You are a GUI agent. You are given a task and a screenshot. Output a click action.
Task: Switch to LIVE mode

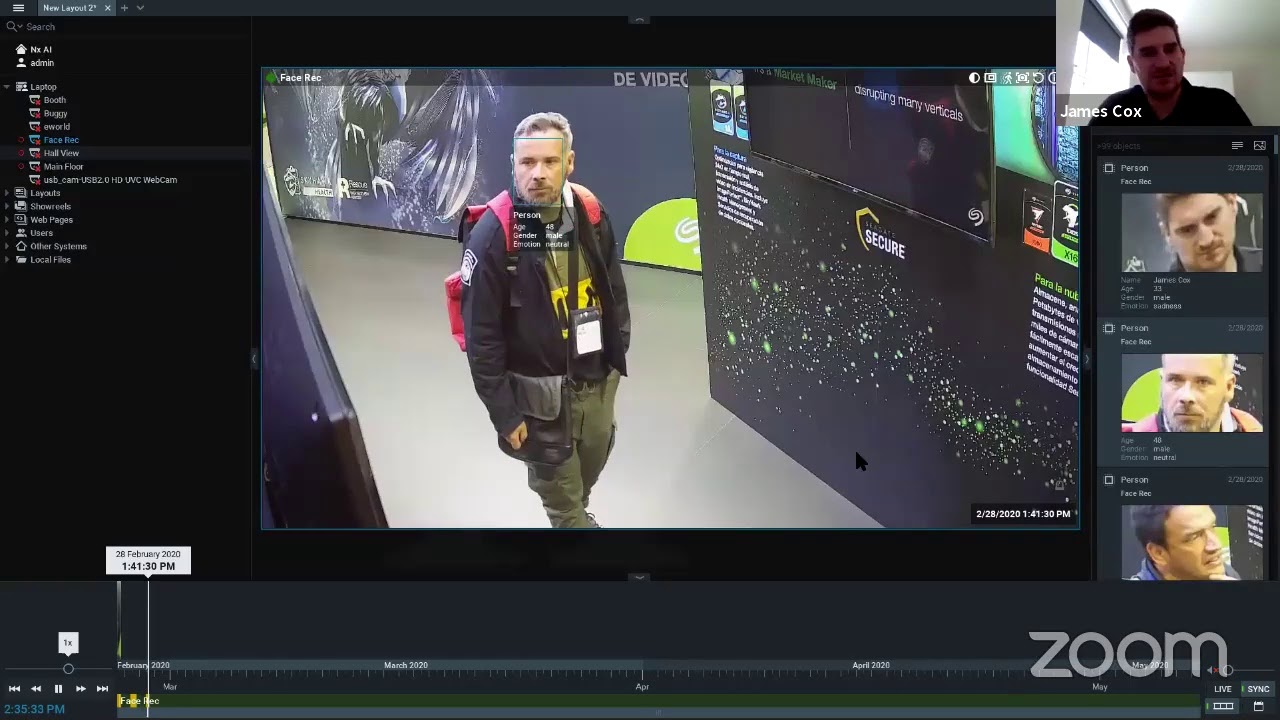(1223, 689)
